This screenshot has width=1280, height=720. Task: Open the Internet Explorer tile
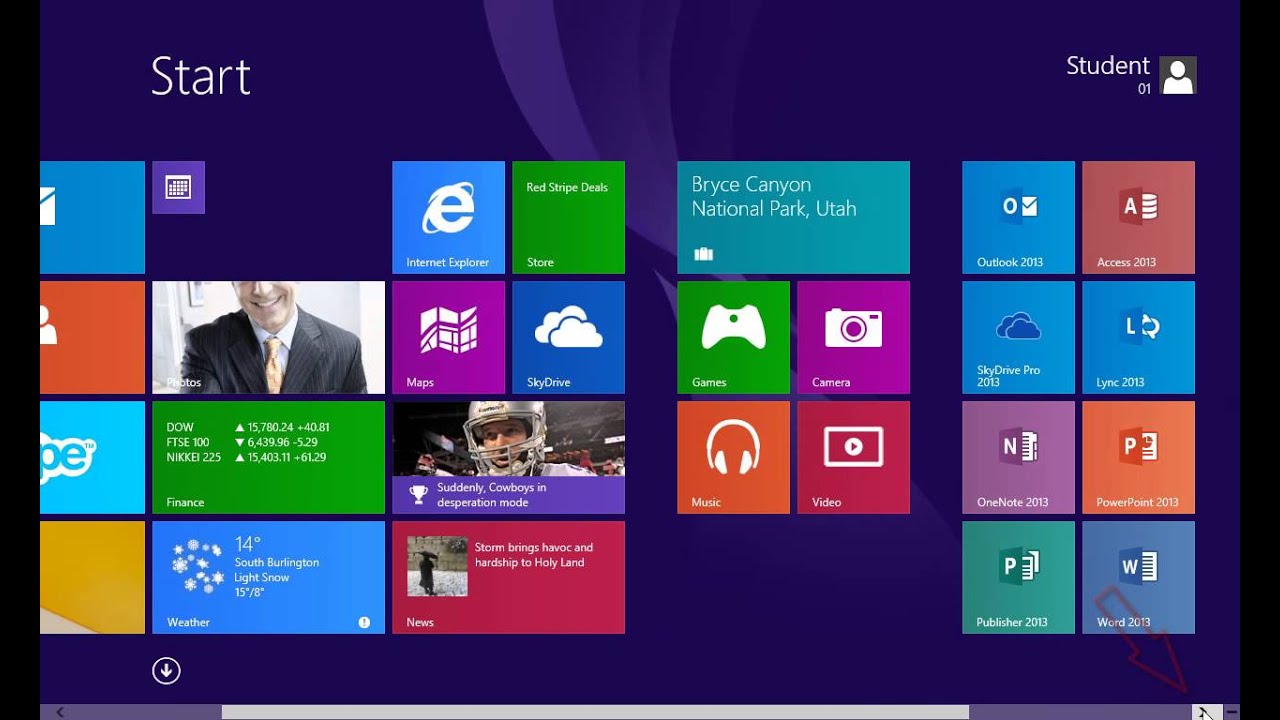[x=448, y=217]
